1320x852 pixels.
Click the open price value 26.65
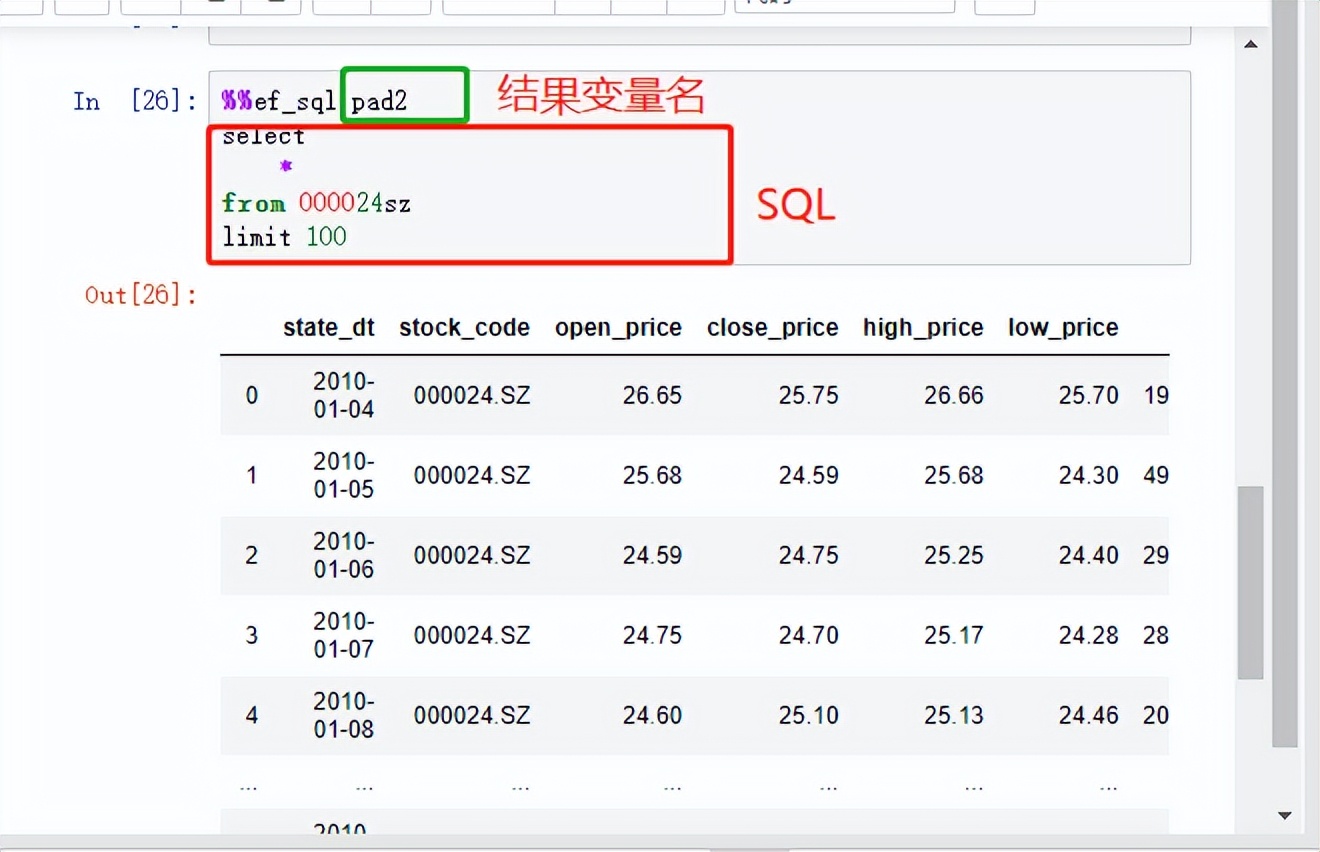click(652, 395)
